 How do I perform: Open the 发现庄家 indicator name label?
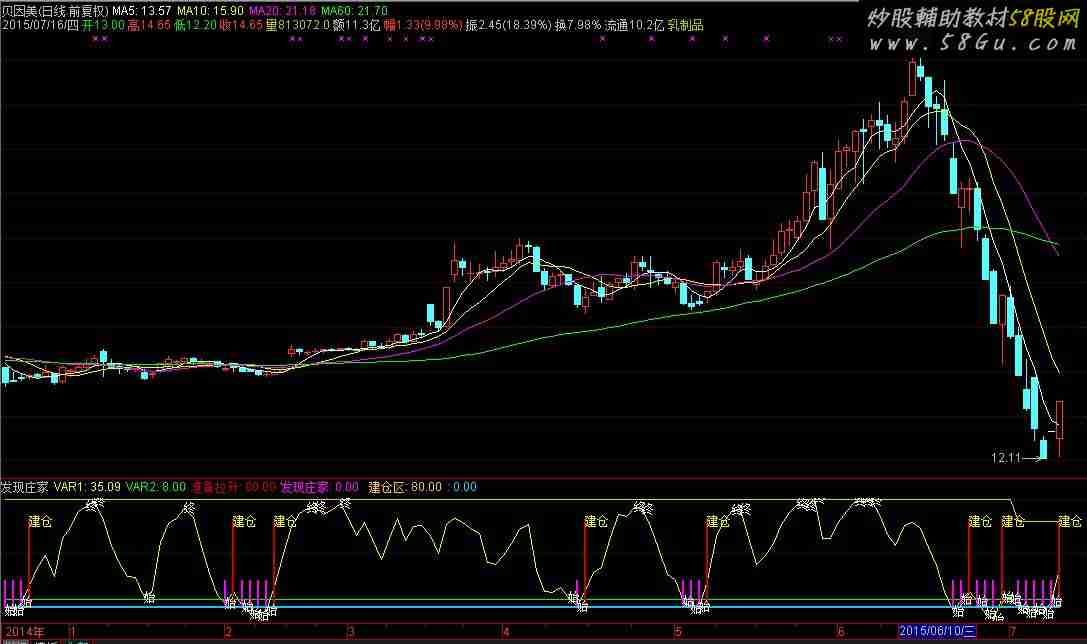coord(25,487)
